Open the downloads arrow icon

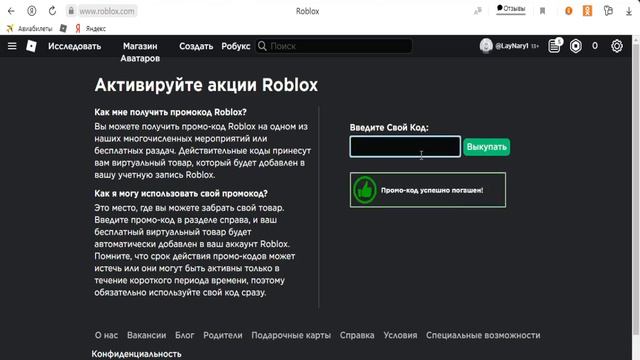pos(629,11)
